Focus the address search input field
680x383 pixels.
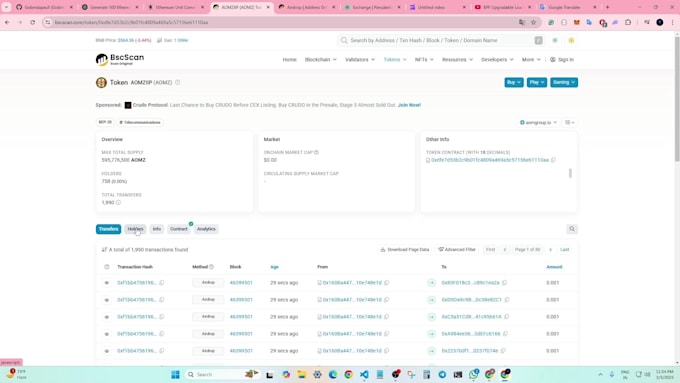click(x=440, y=40)
